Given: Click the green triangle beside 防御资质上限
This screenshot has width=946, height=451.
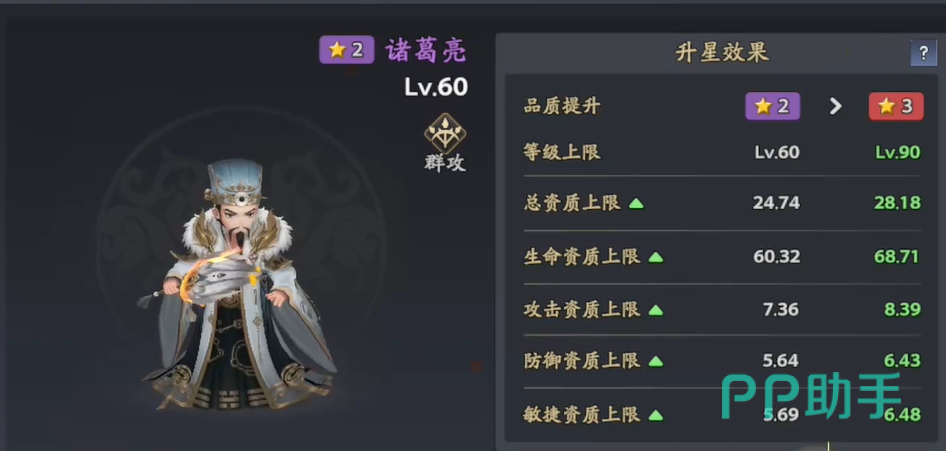Looking at the screenshot, I should (655, 362).
